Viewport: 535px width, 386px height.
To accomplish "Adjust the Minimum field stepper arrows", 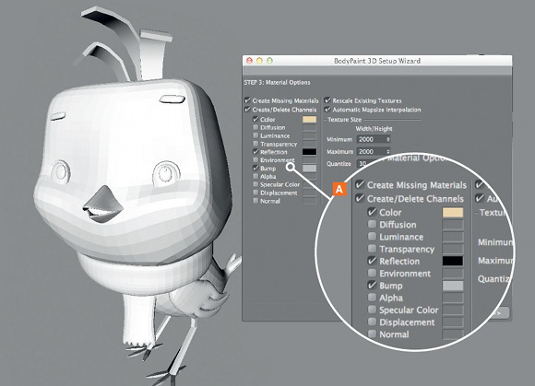I will click(388, 139).
